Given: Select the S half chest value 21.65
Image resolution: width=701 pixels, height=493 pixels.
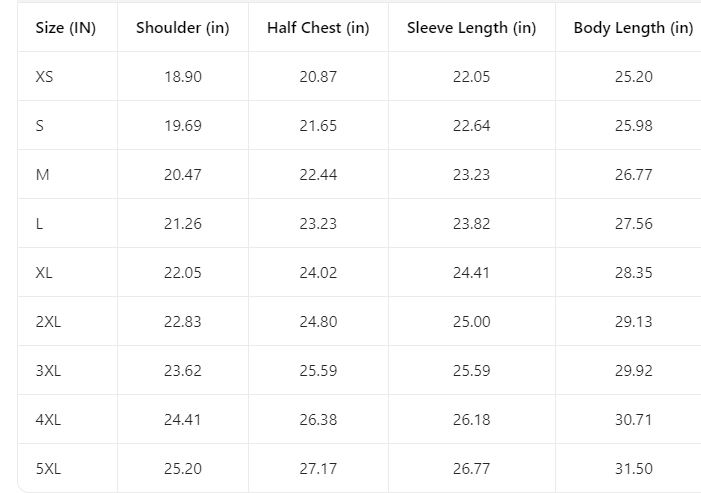Looking at the screenshot, I should (318, 126).
